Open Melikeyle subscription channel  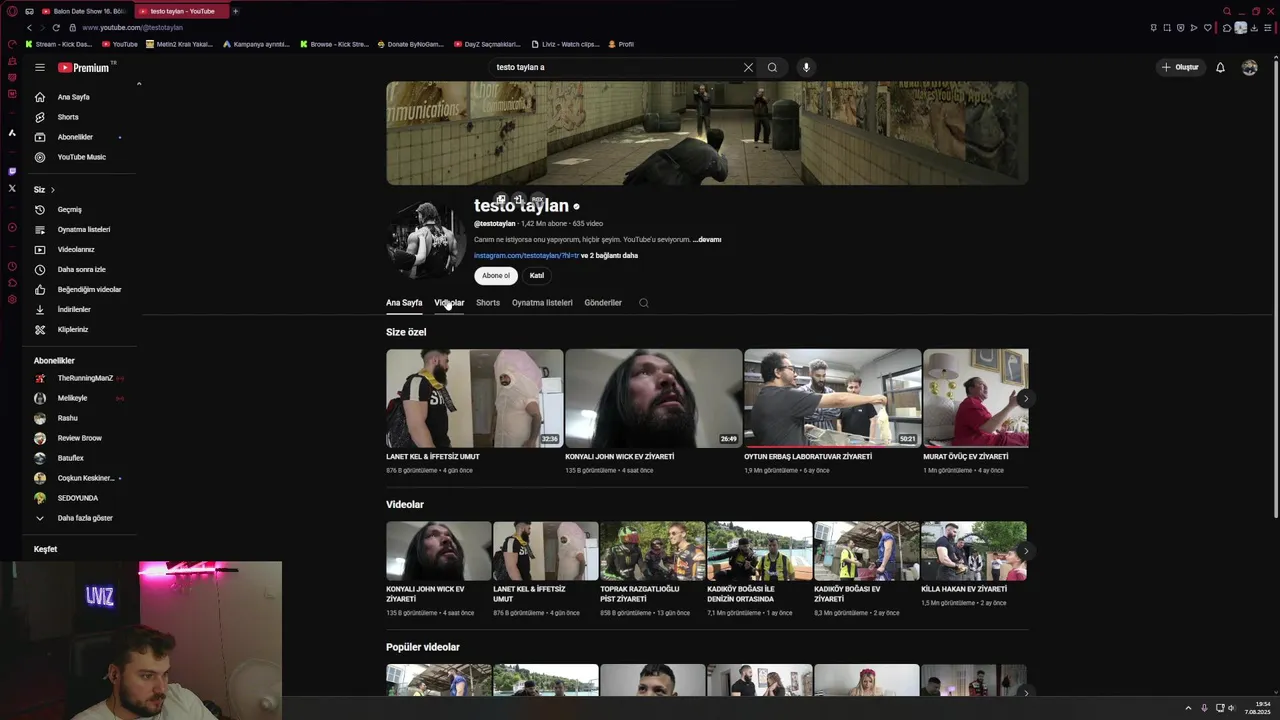[81, 398]
